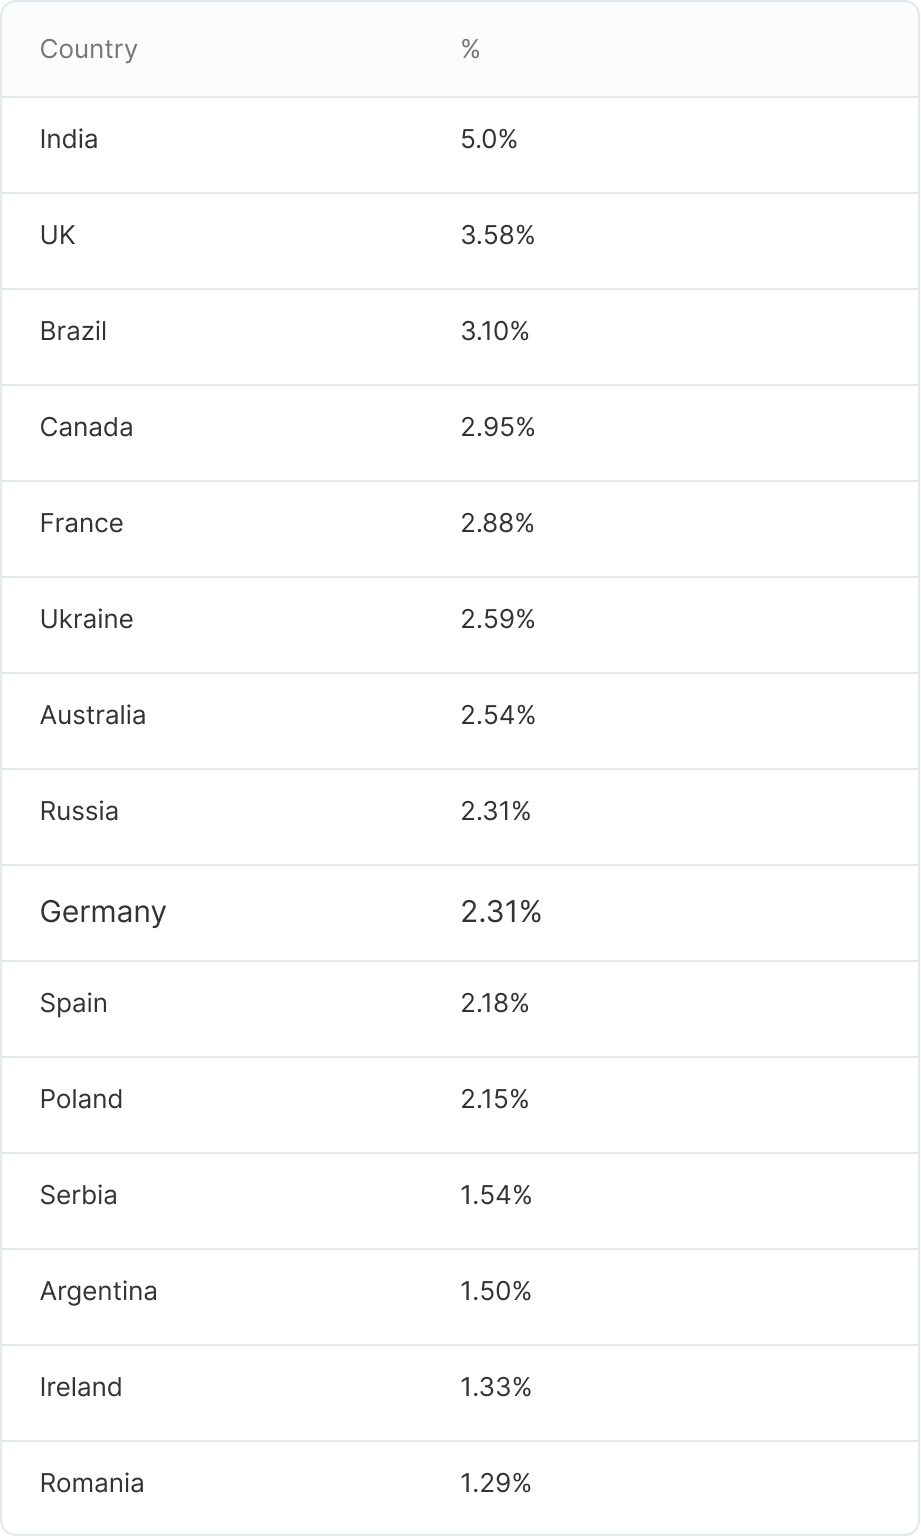The width and height of the screenshot is (921, 1536).
Task: Click the Spain country cell
Action: (x=73, y=1003)
